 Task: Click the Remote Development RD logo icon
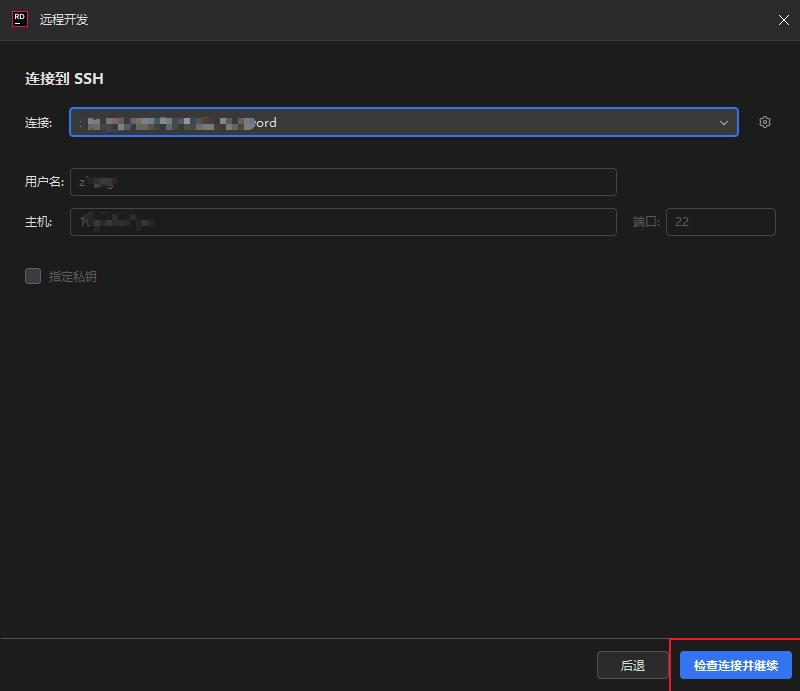click(19, 19)
